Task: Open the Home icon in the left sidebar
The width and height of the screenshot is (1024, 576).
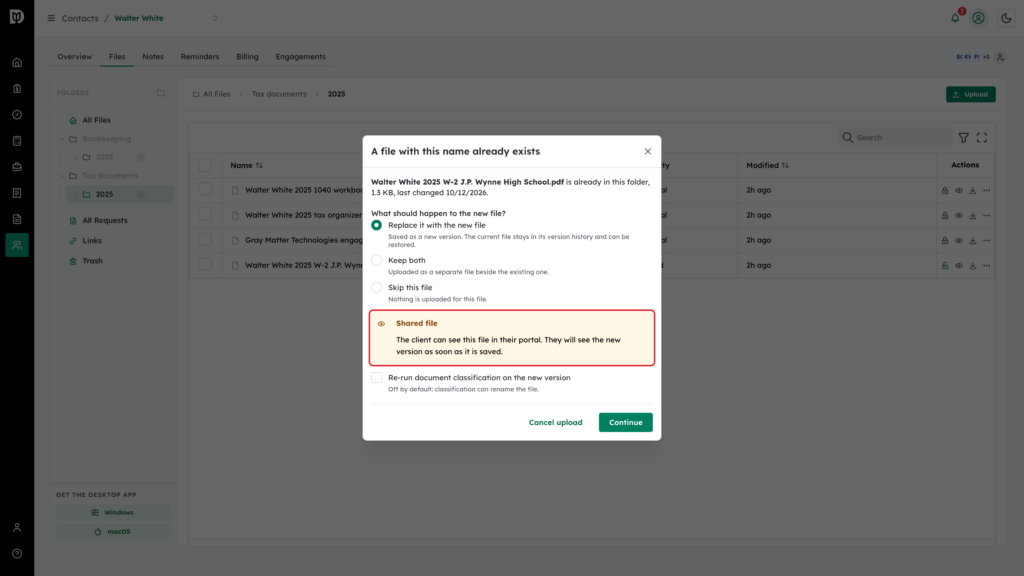Action: pos(17,63)
